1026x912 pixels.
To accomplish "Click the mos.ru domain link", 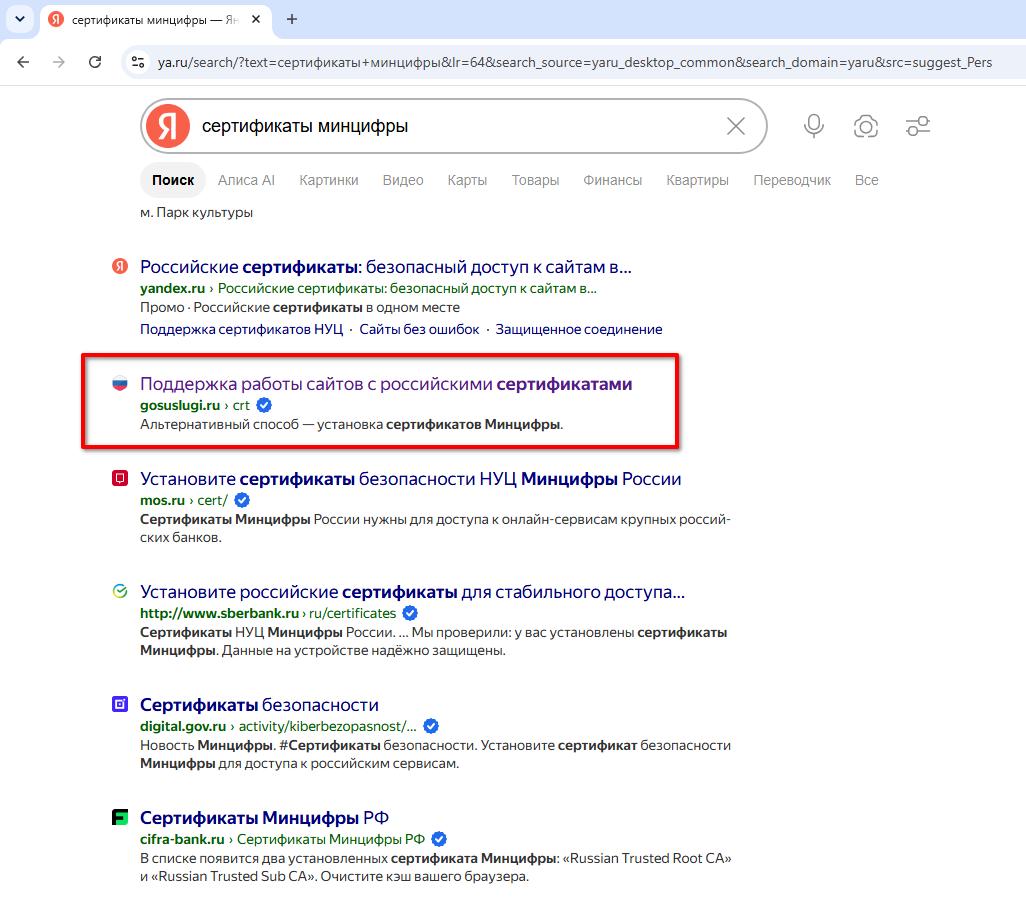I will (162, 500).
